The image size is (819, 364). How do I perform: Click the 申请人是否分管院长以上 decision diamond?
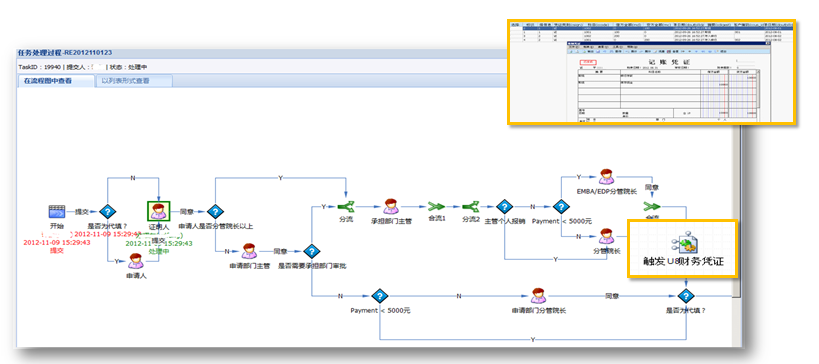click(215, 212)
